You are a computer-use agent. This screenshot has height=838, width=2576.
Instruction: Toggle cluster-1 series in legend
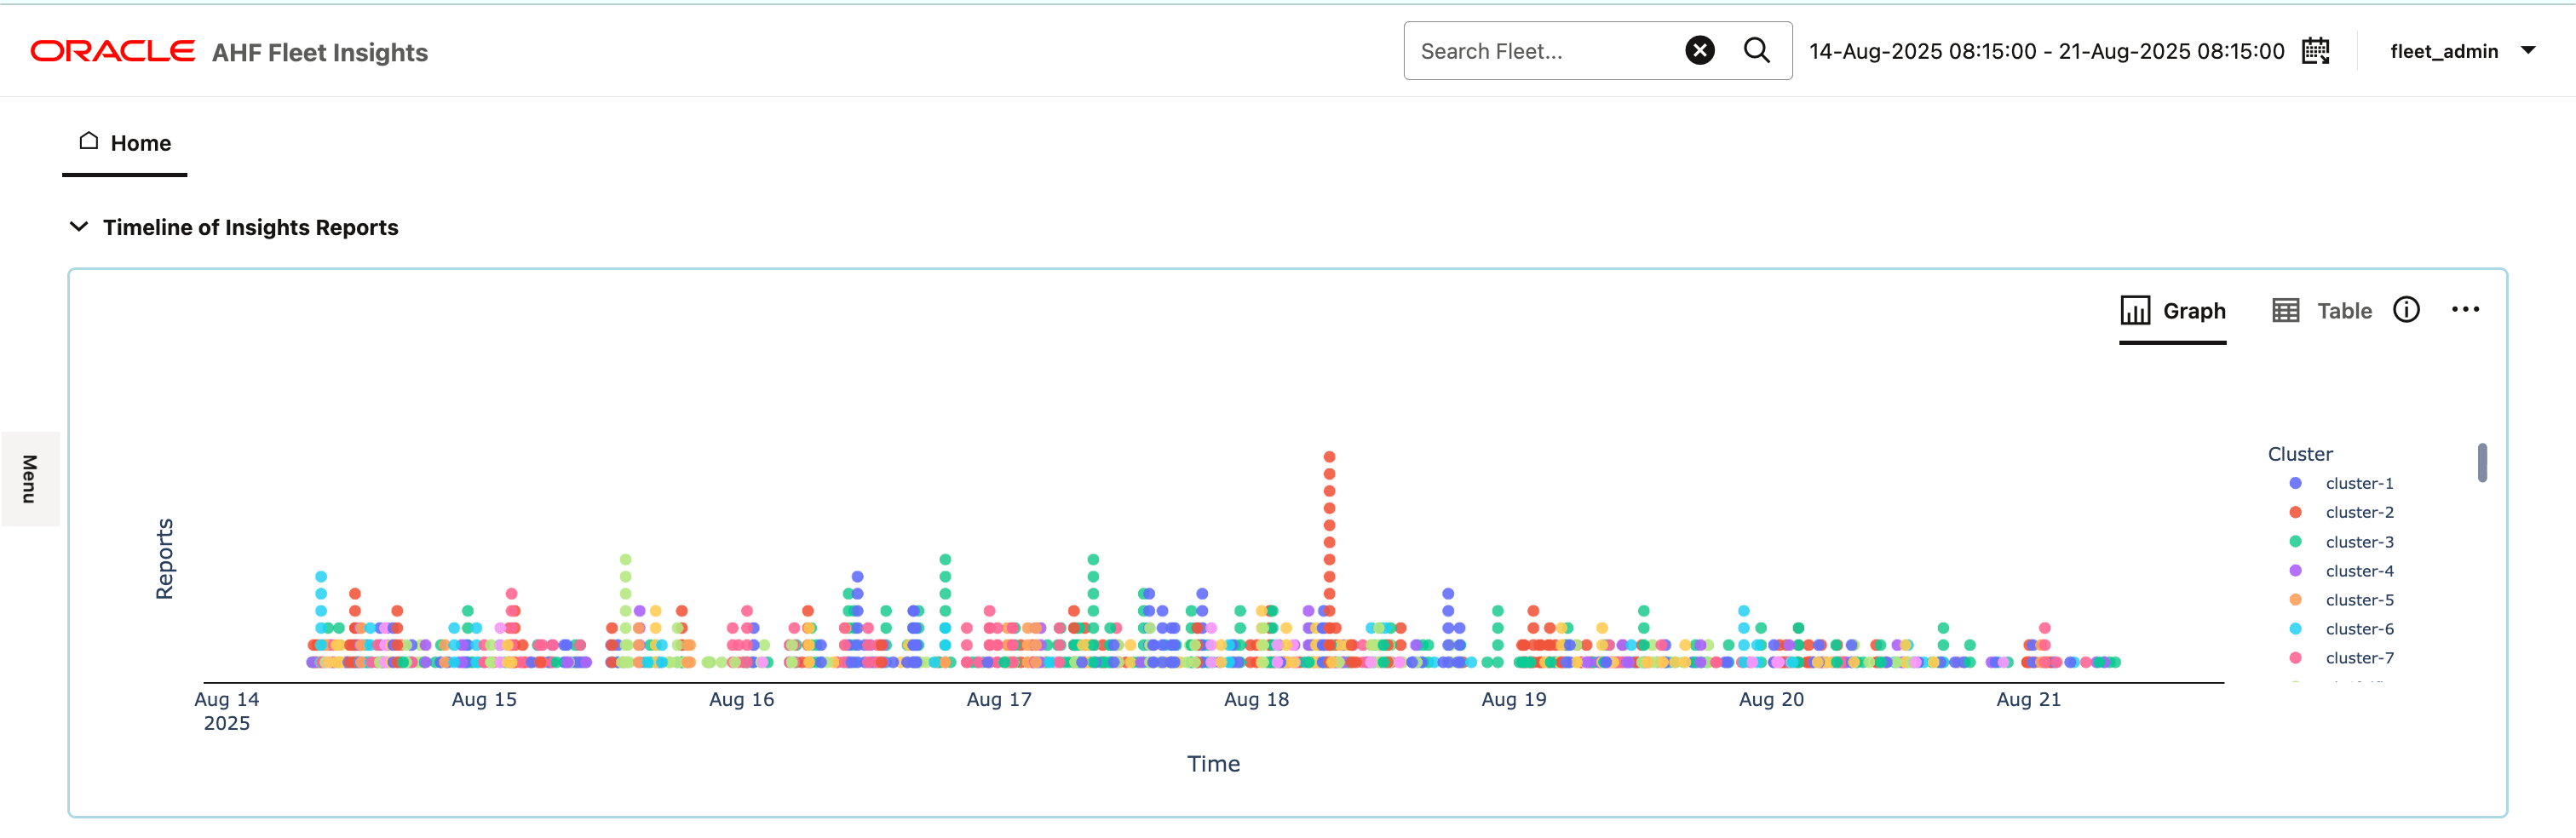2358,483
